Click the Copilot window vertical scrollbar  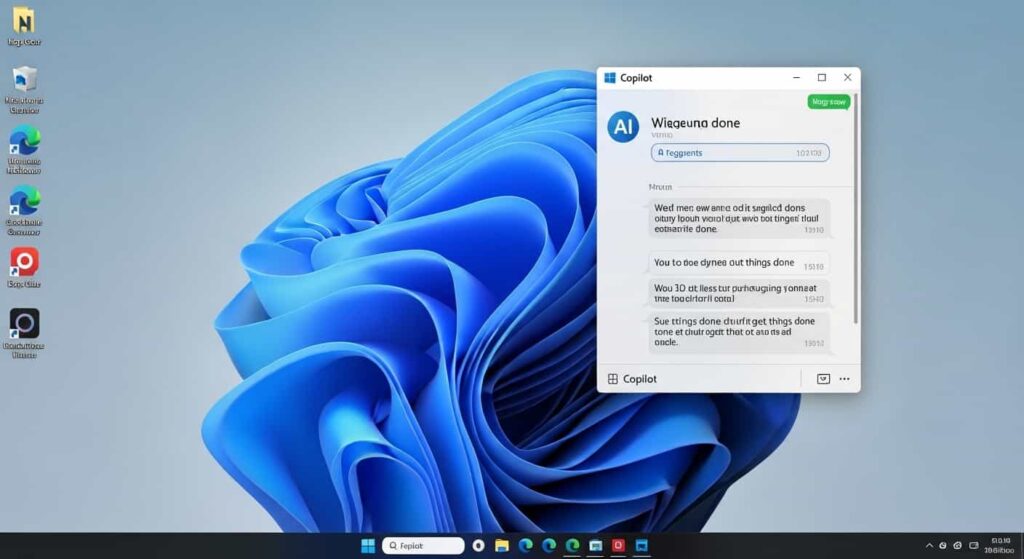pyautogui.click(x=856, y=209)
